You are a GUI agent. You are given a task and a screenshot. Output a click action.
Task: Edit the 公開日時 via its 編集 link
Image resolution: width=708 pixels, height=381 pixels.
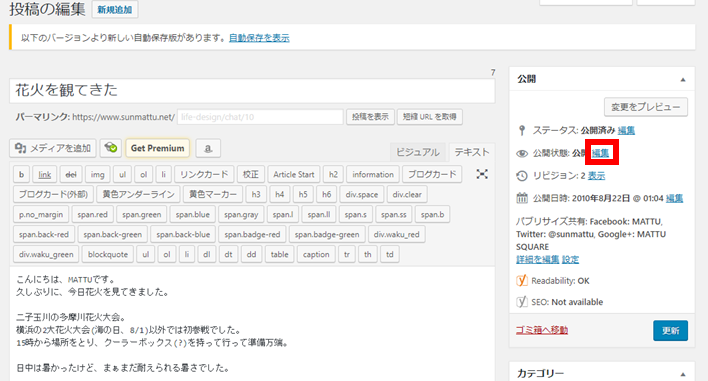pyautogui.click(x=675, y=198)
